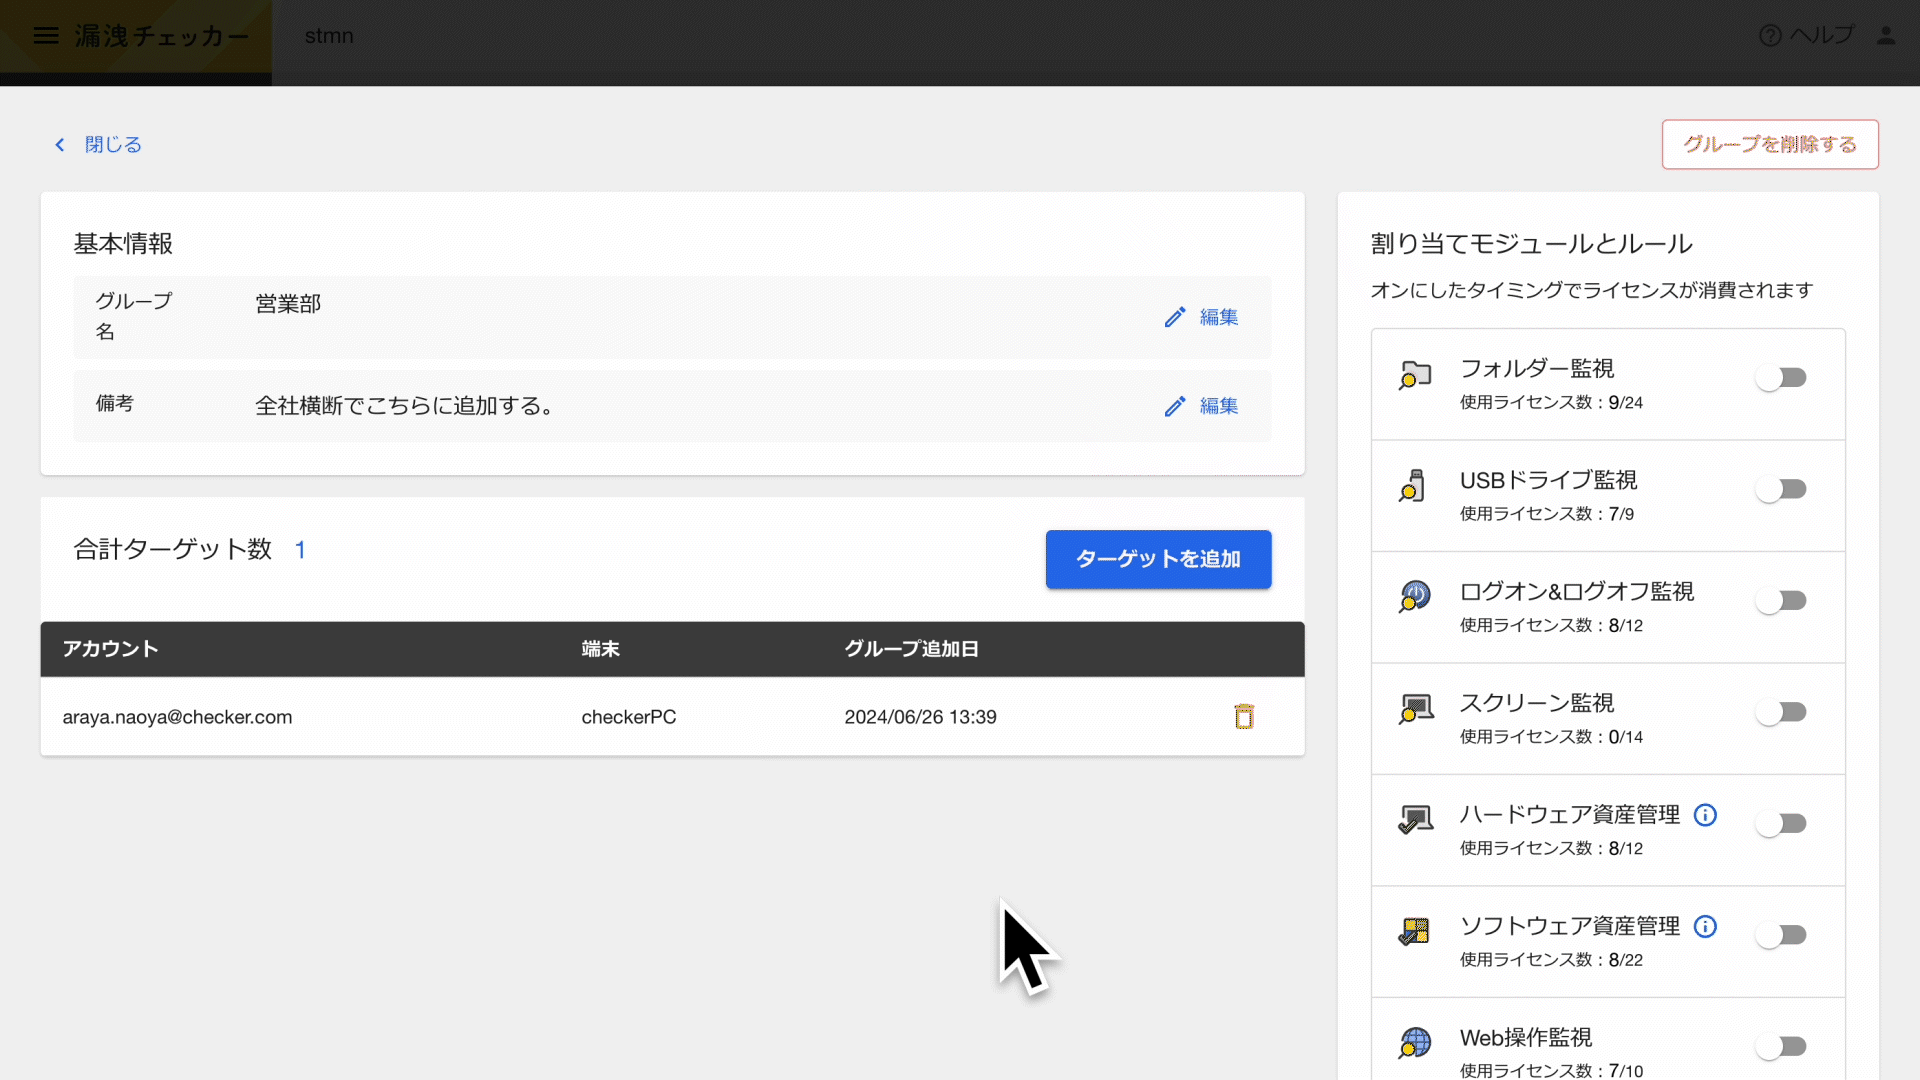Viewport: 1920px width, 1080px height.
Task: Select the グループ追加日 column header
Action: pyautogui.click(x=911, y=649)
